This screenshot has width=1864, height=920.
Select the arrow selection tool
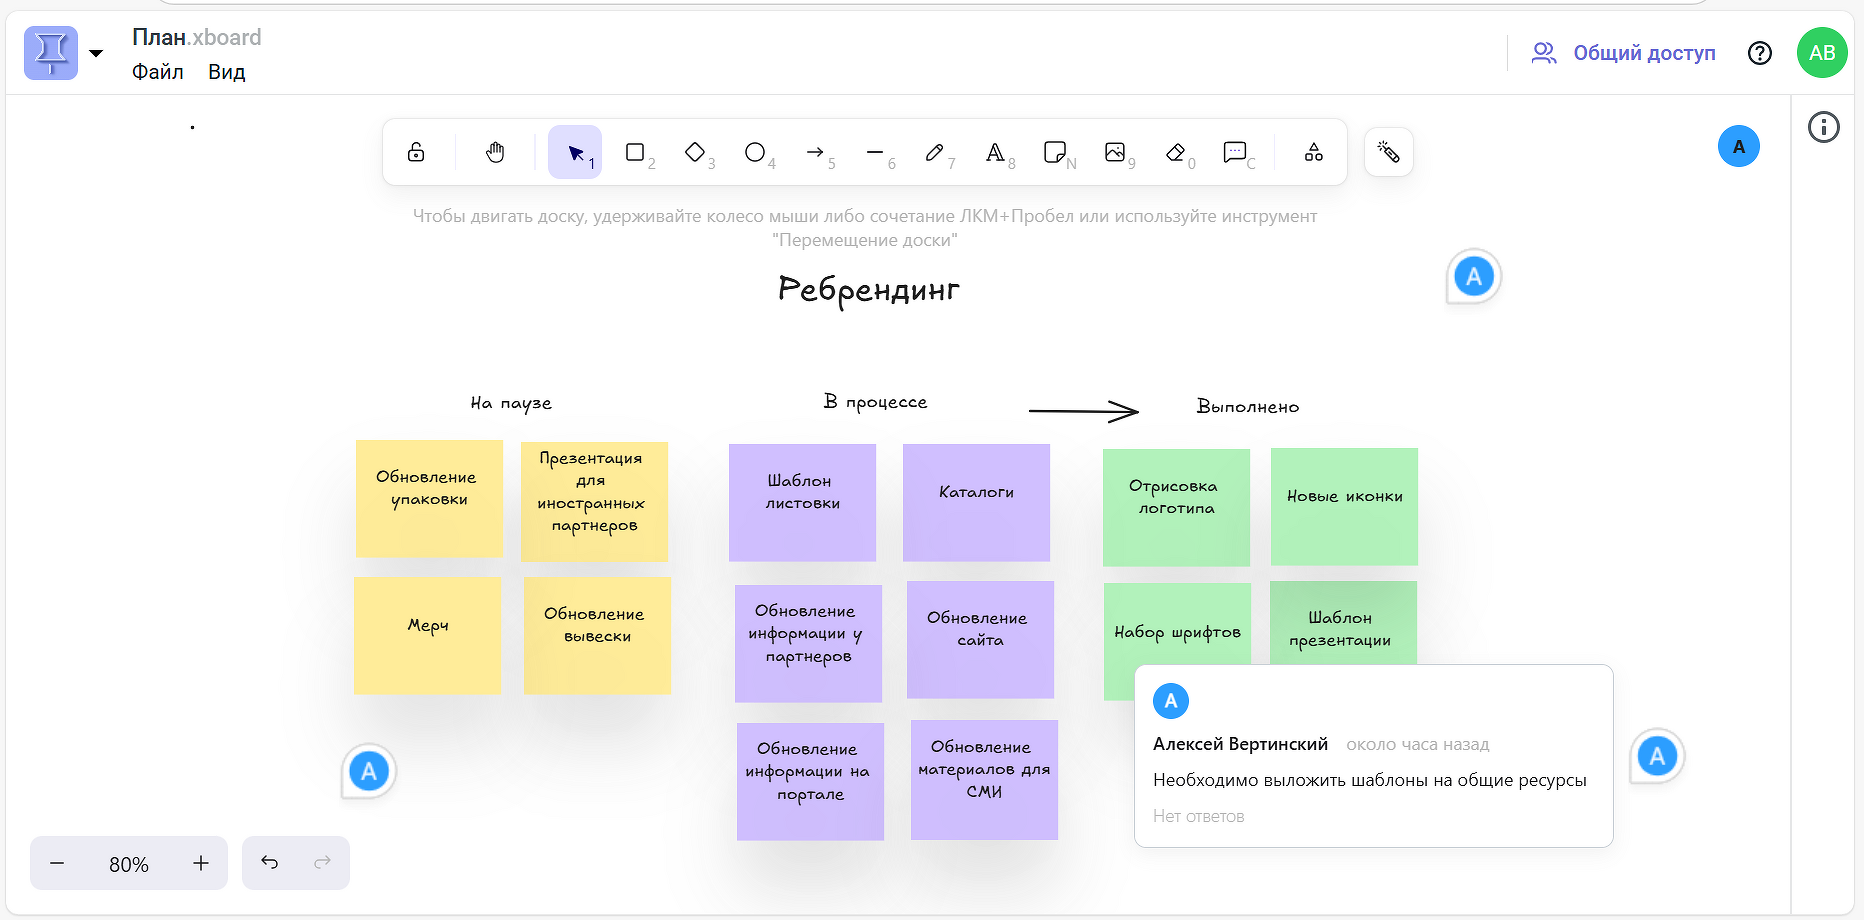pyautogui.click(x=575, y=152)
